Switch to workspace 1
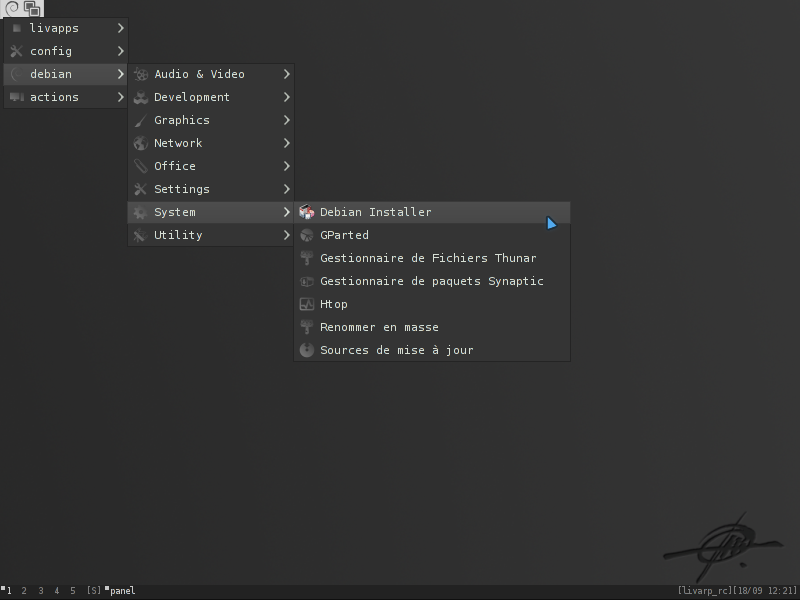Viewport: 800px width, 600px height. (x=8, y=591)
